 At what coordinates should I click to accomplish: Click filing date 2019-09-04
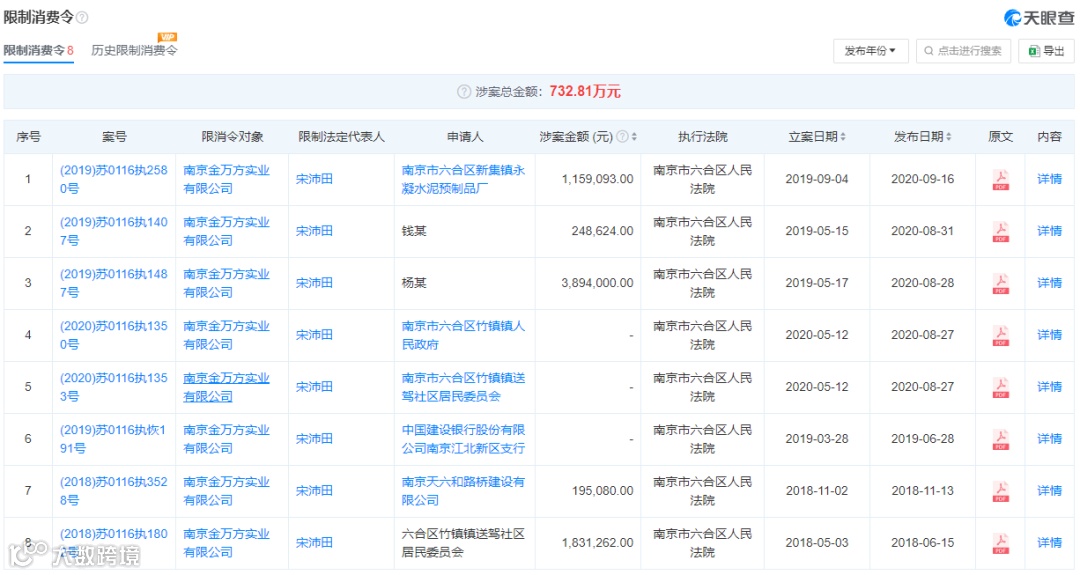pos(817,179)
